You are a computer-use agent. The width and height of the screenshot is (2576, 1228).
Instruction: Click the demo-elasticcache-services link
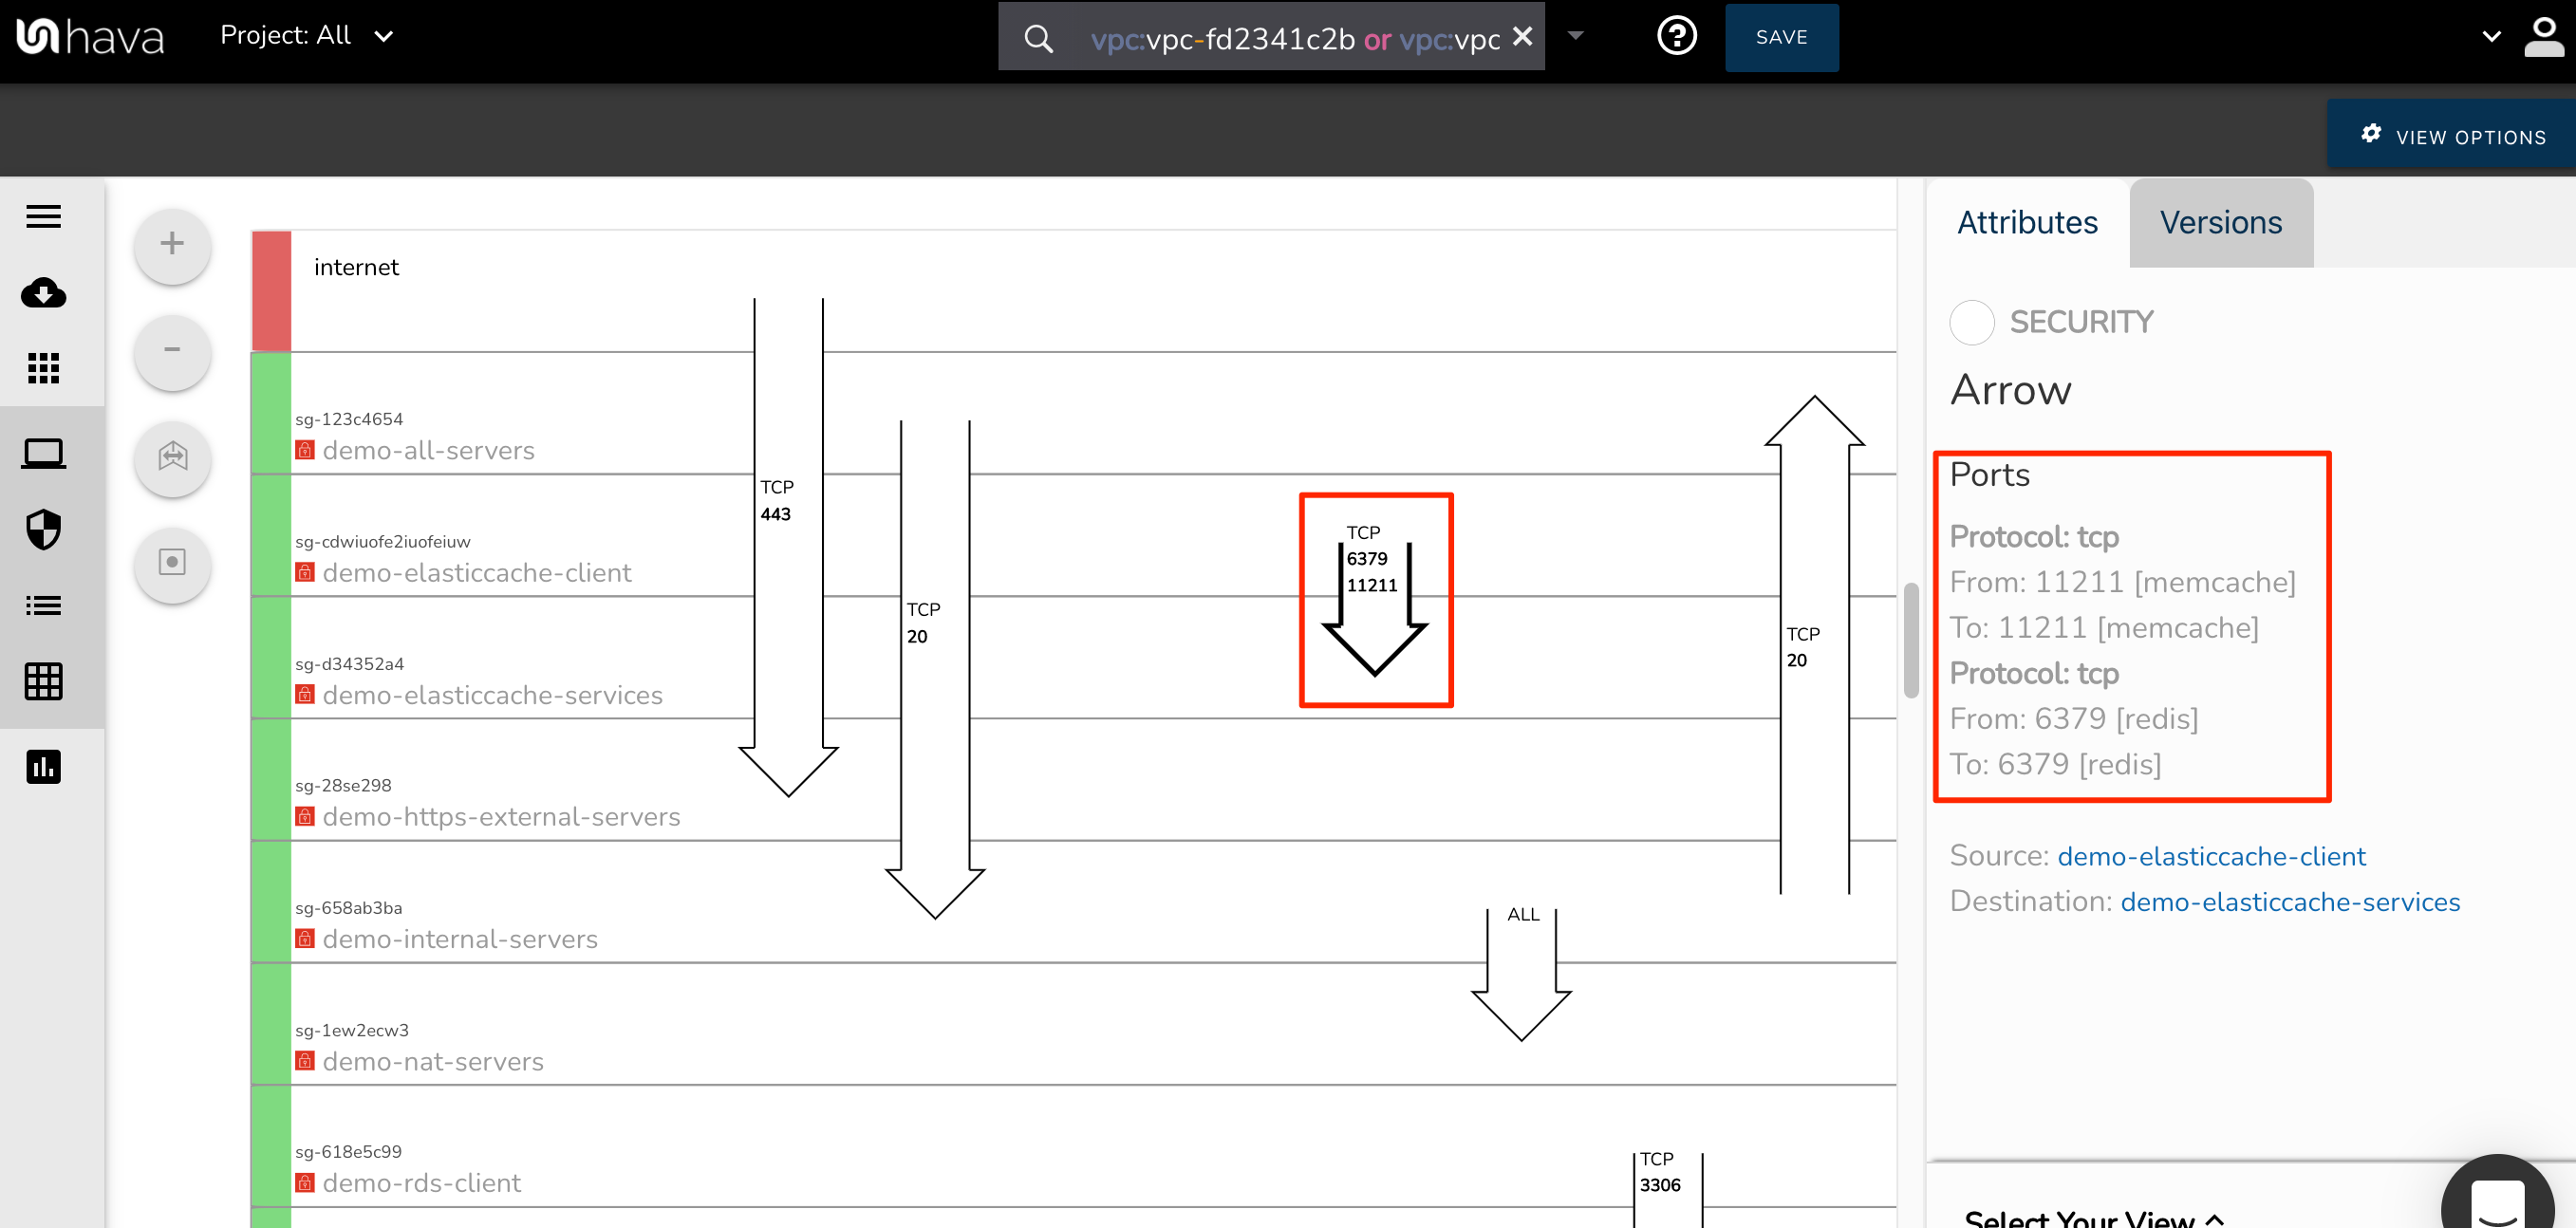point(2290,900)
